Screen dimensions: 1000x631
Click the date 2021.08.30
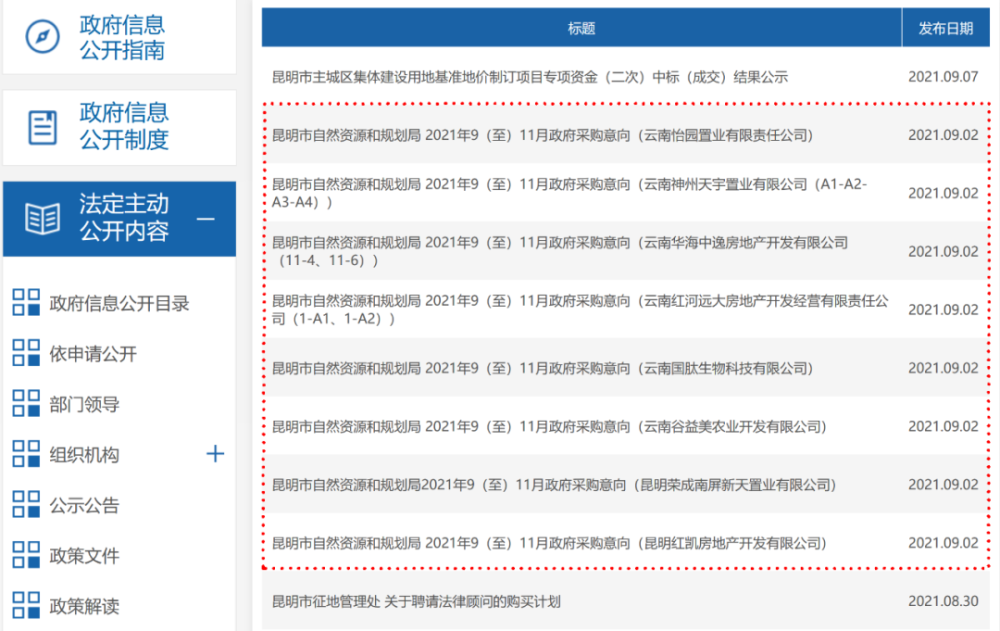tap(943, 601)
